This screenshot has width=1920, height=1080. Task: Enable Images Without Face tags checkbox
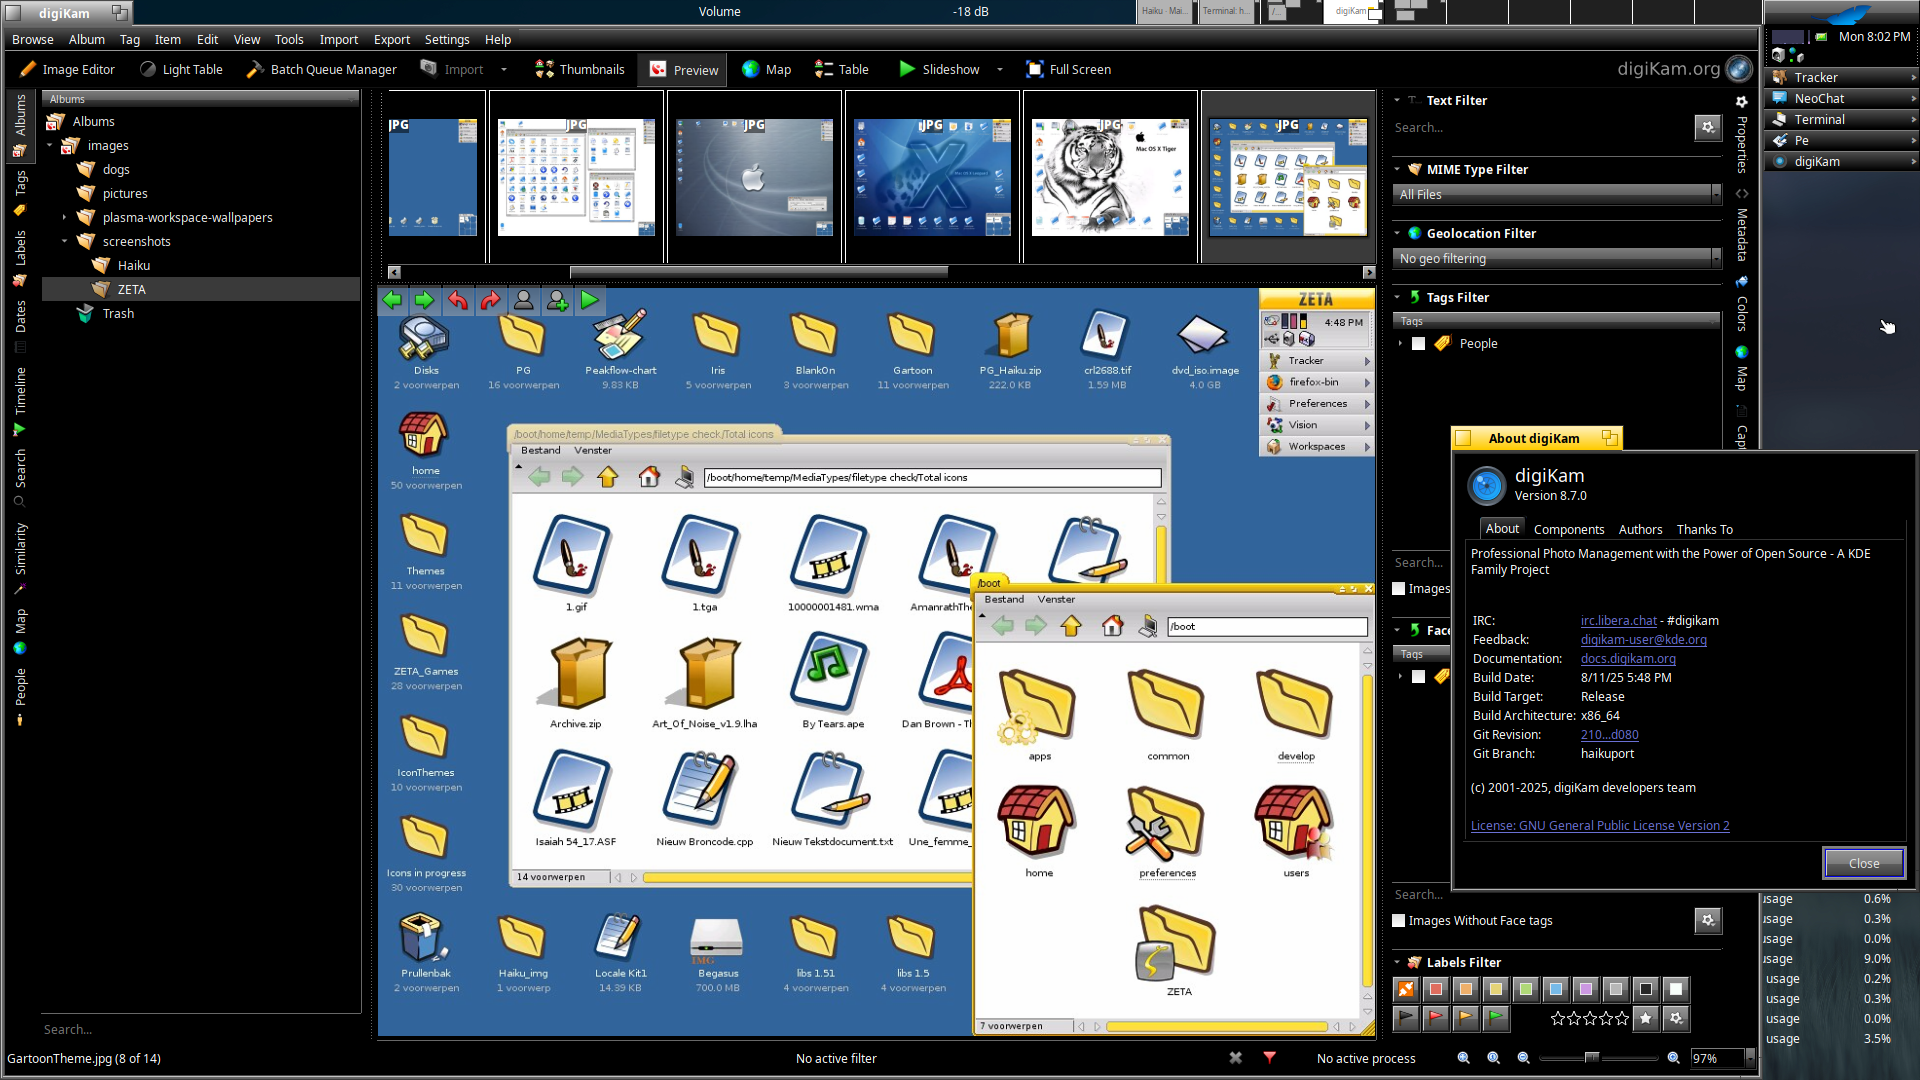[1399, 920]
